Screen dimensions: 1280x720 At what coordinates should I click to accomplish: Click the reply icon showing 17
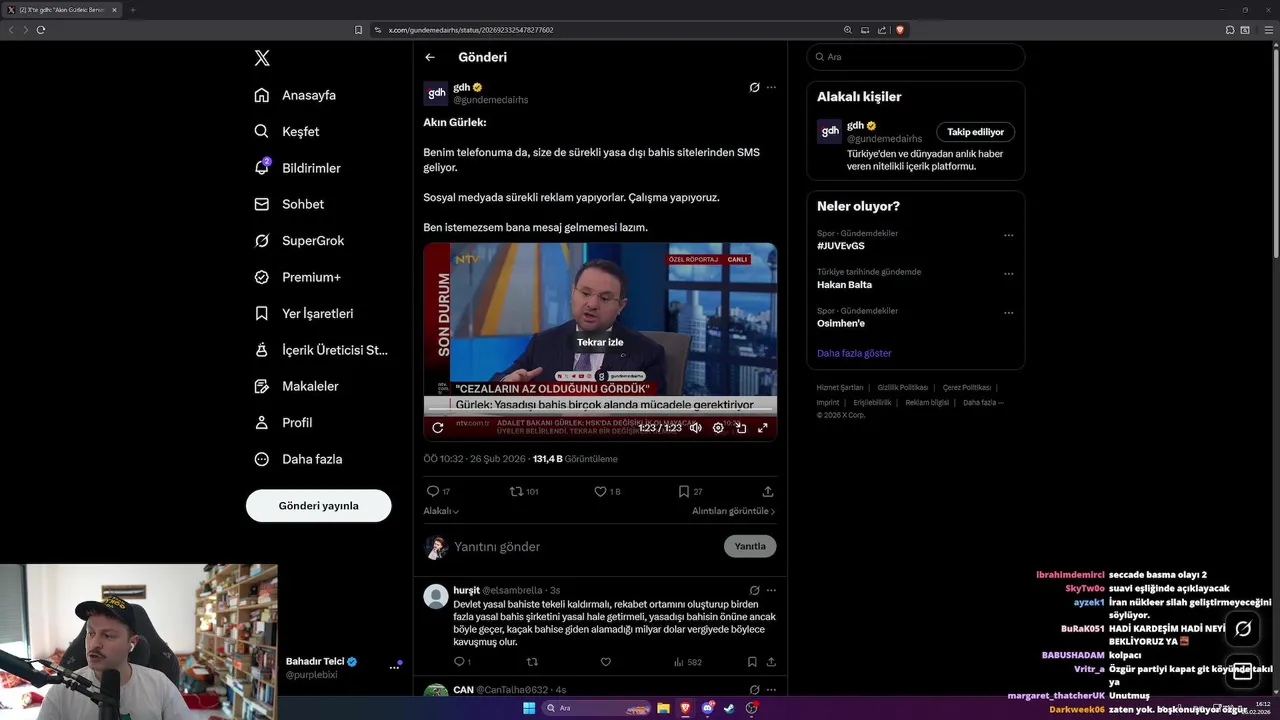click(433, 491)
